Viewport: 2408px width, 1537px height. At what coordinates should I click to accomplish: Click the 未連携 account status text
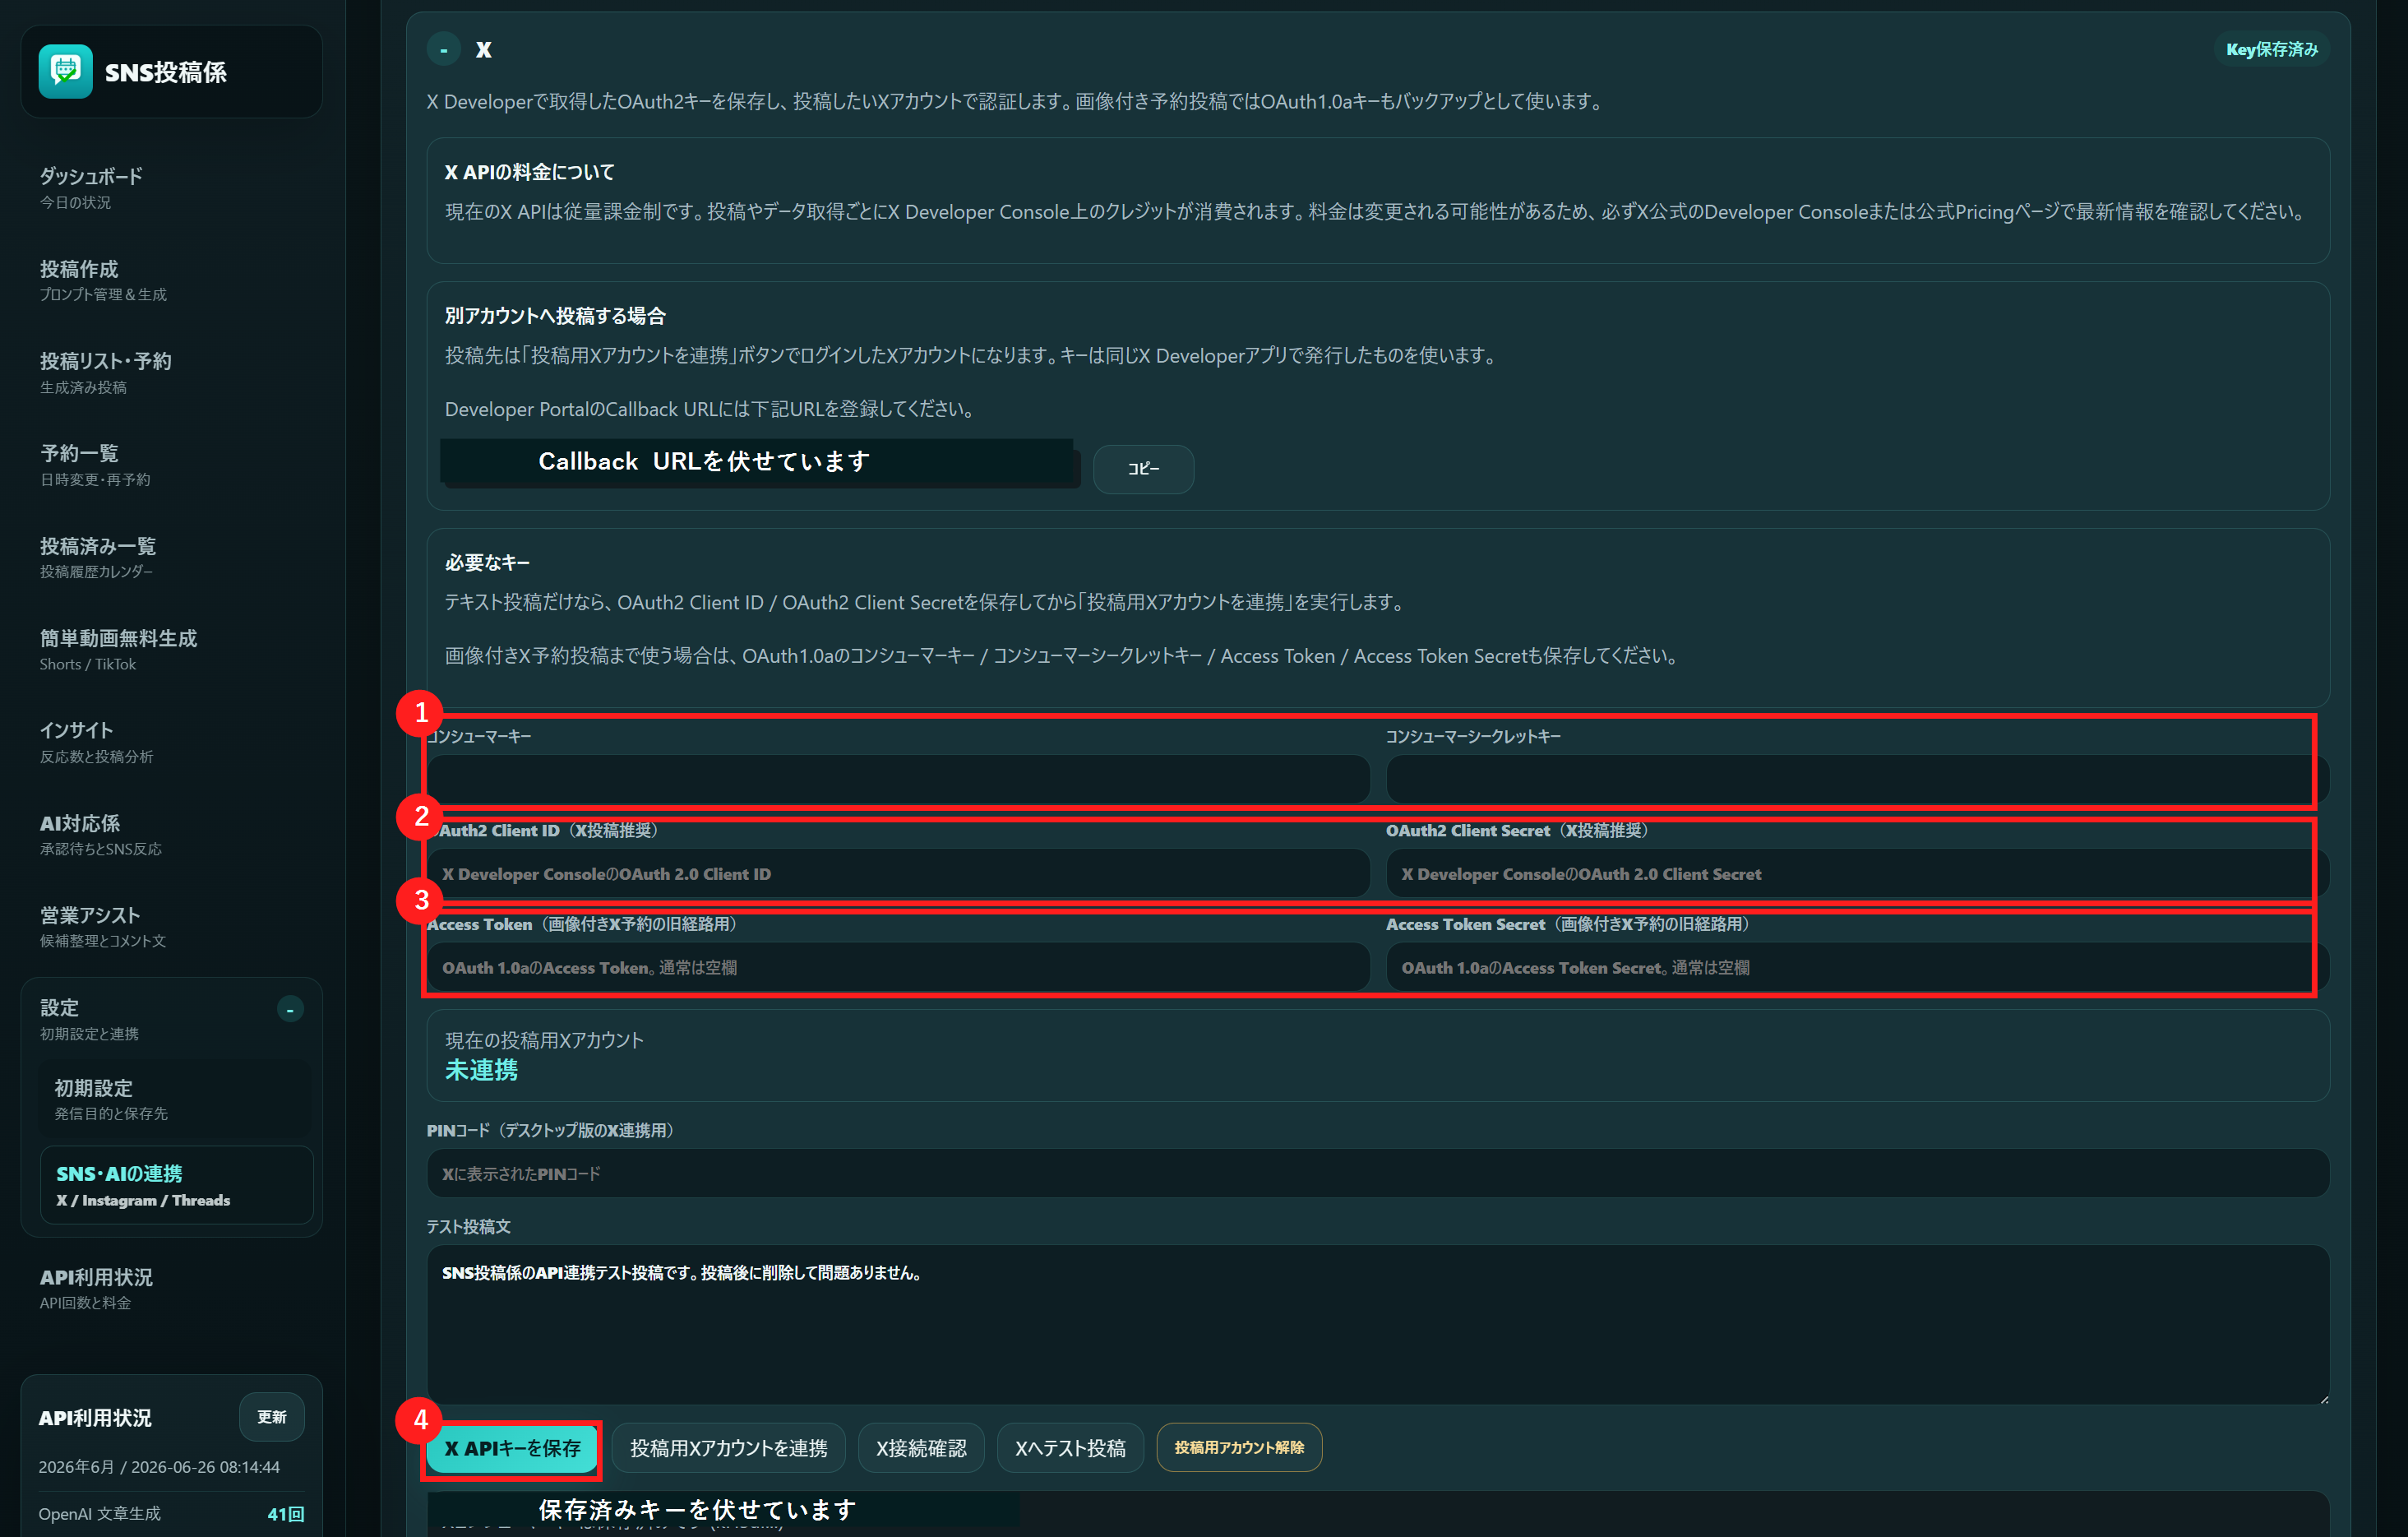[x=481, y=1071]
